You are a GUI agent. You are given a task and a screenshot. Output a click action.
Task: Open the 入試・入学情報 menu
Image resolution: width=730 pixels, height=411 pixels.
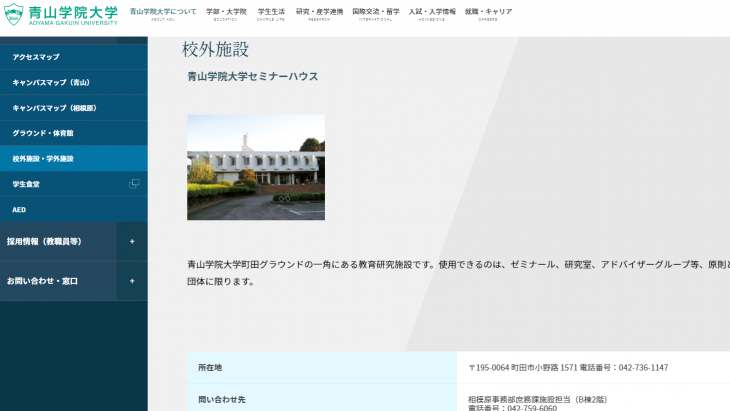pyautogui.click(x=432, y=14)
